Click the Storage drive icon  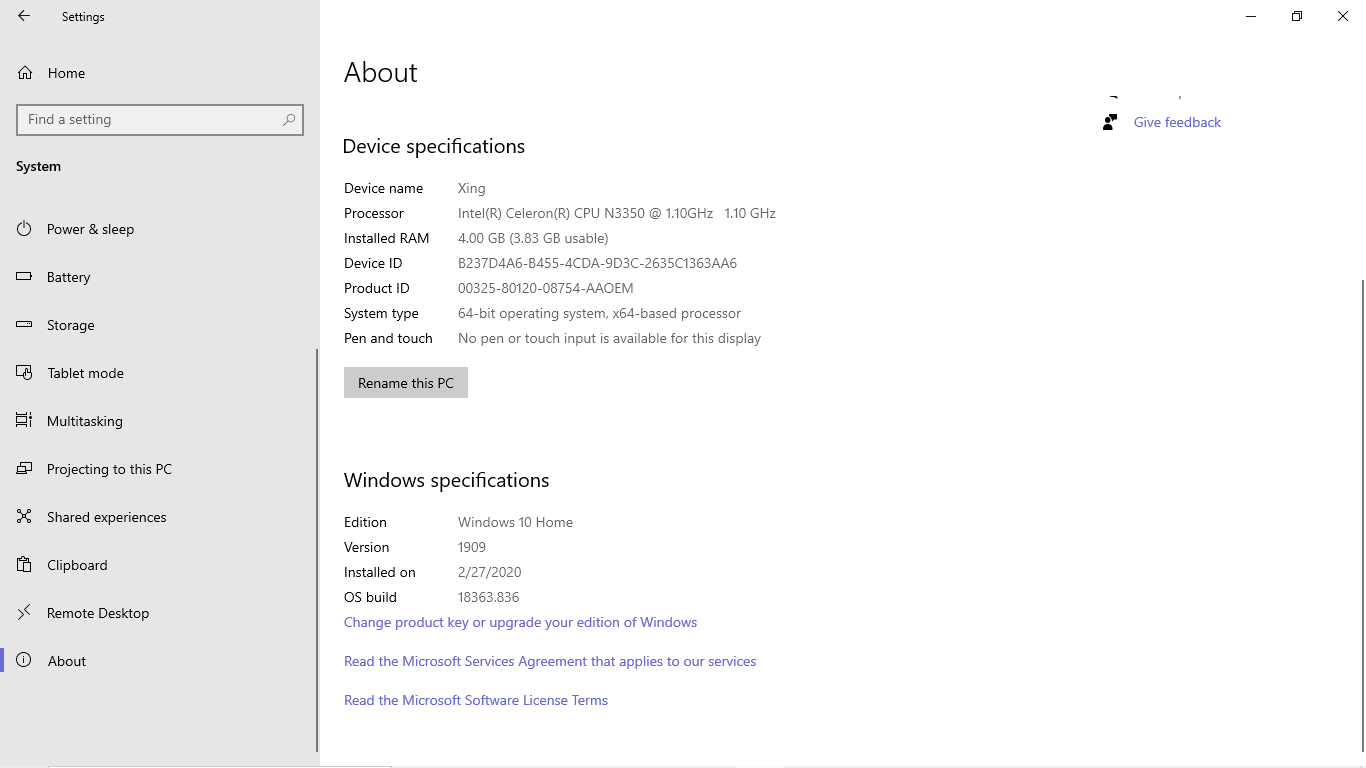[24, 325]
